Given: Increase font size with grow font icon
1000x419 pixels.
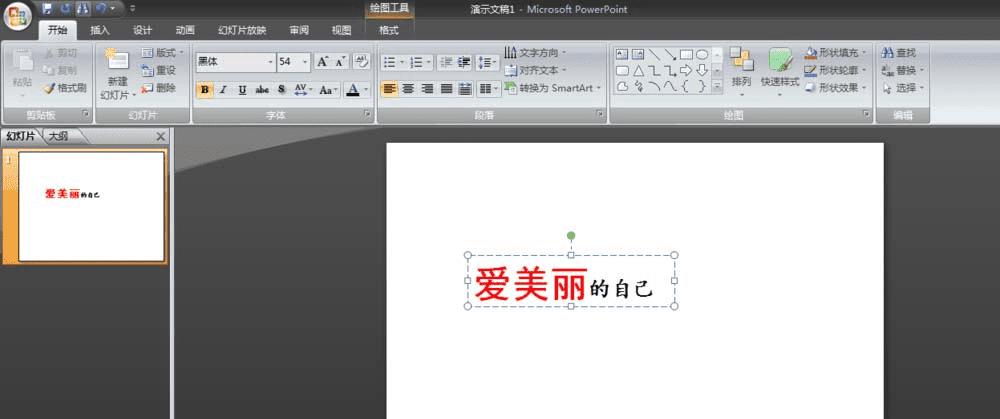Looking at the screenshot, I should point(323,62).
